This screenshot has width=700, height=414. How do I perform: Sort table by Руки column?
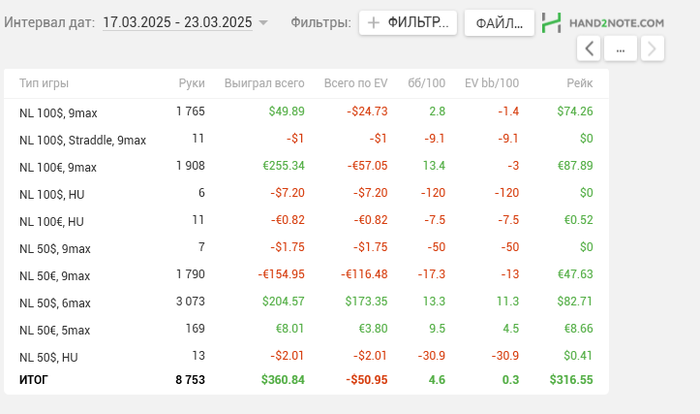[191, 83]
